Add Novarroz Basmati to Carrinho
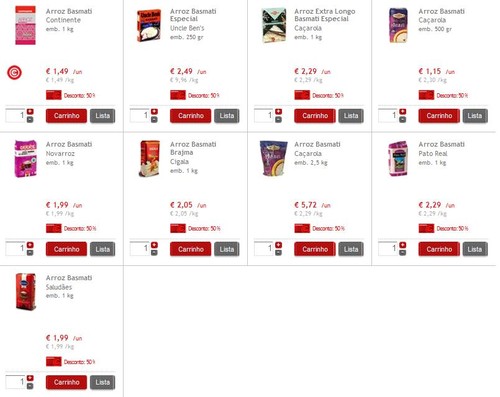The width and height of the screenshot is (500, 397). [x=66, y=249]
